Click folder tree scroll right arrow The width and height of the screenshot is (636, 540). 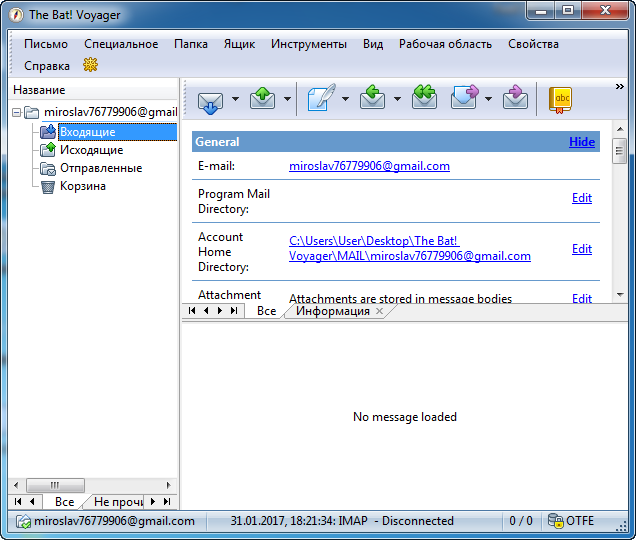coord(169,485)
